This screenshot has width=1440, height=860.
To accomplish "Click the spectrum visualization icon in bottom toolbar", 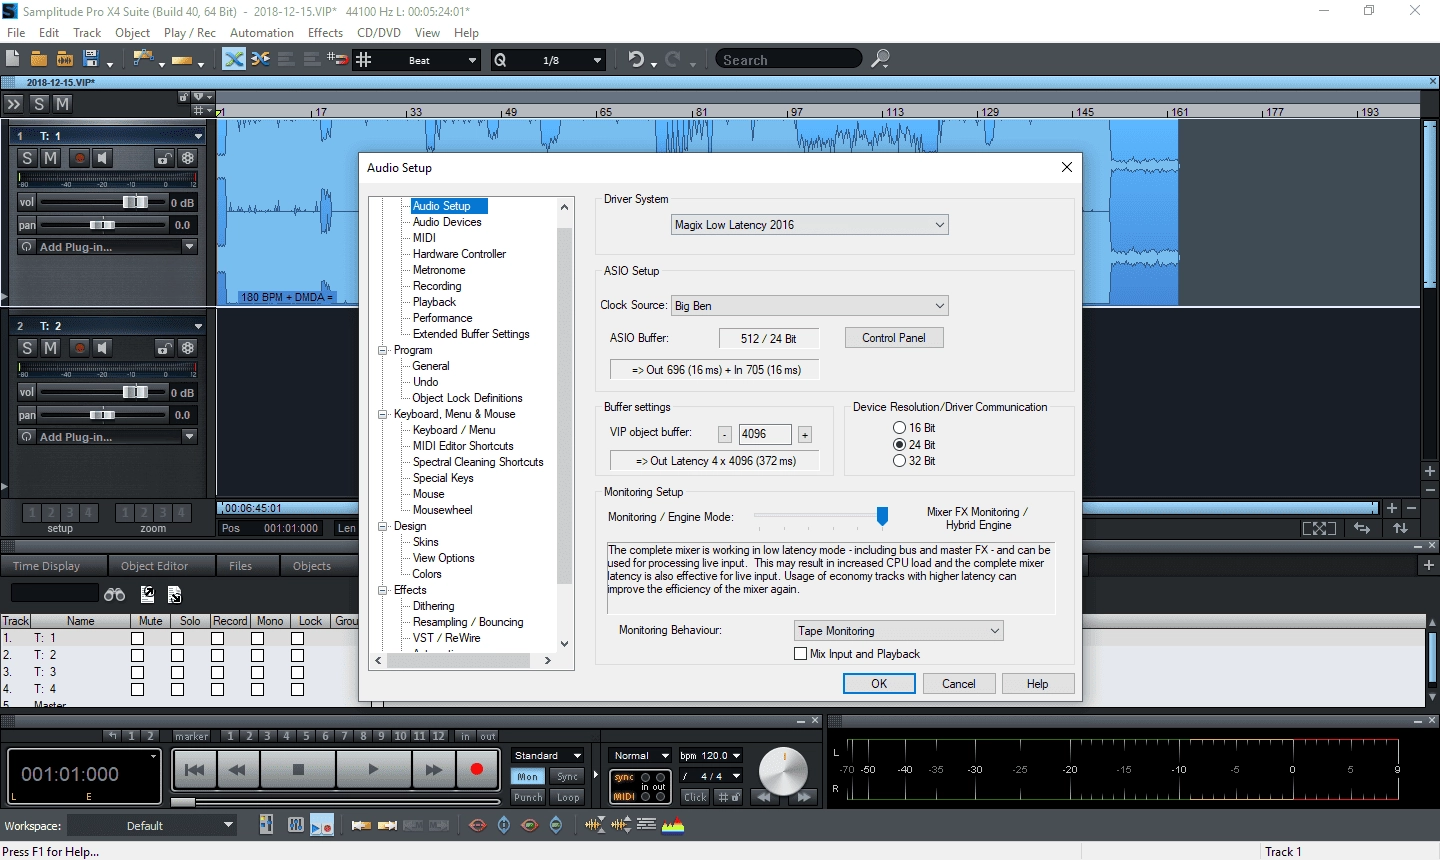I will (673, 825).
